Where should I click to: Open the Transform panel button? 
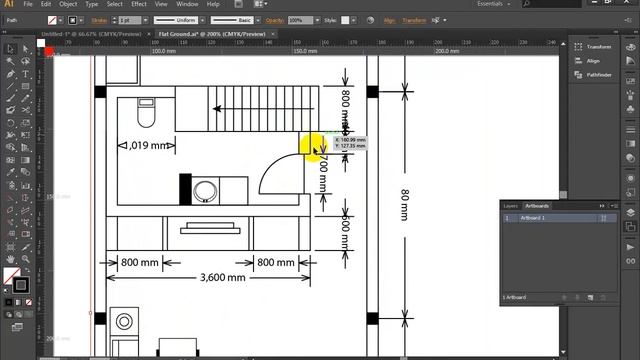593,47
